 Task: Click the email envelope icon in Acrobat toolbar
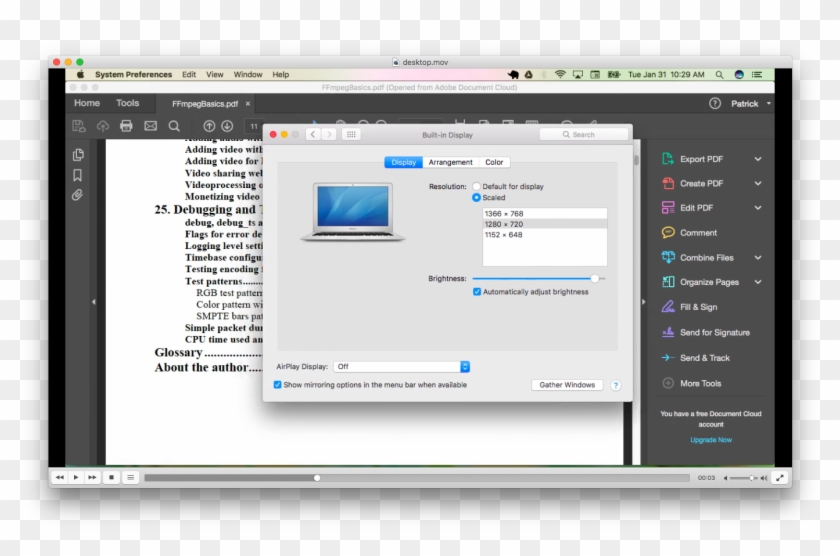[151, 126]
